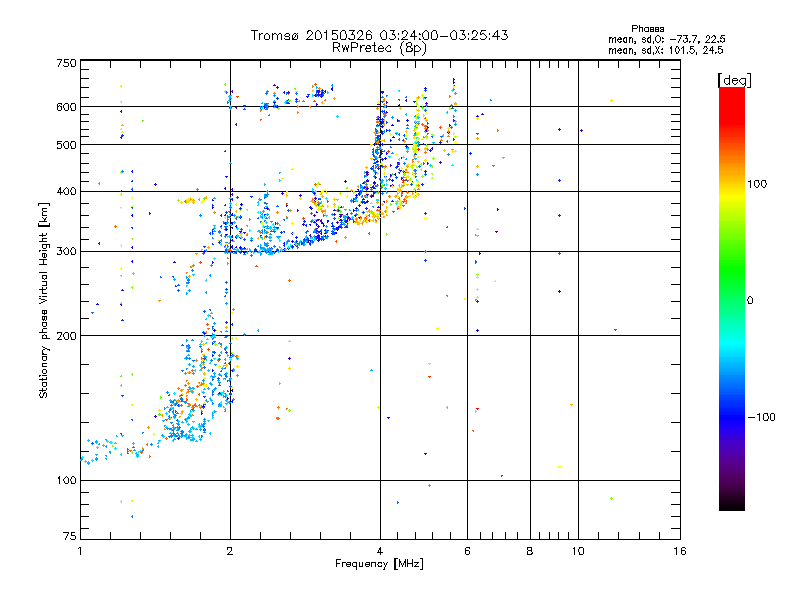
Task: Click the y-axis tick label '400'
Action: 66,191
